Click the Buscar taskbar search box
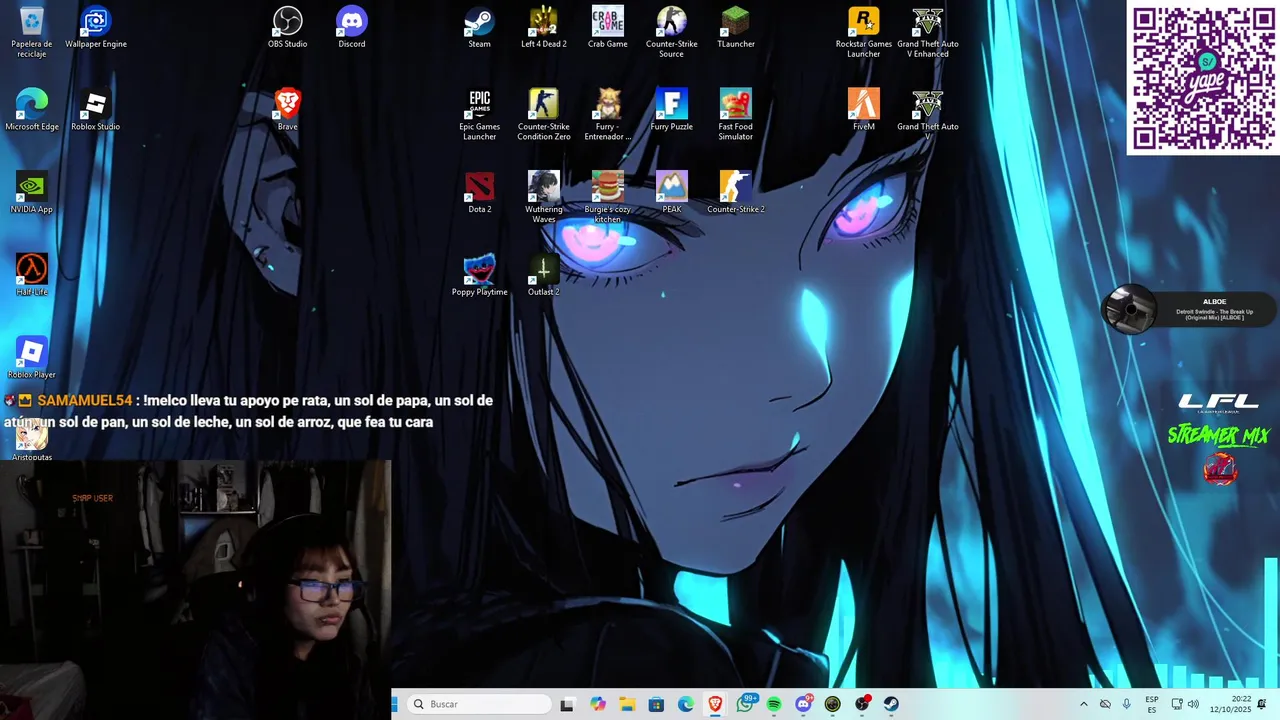Screen dimensions: 1280x720 point(481,704)
